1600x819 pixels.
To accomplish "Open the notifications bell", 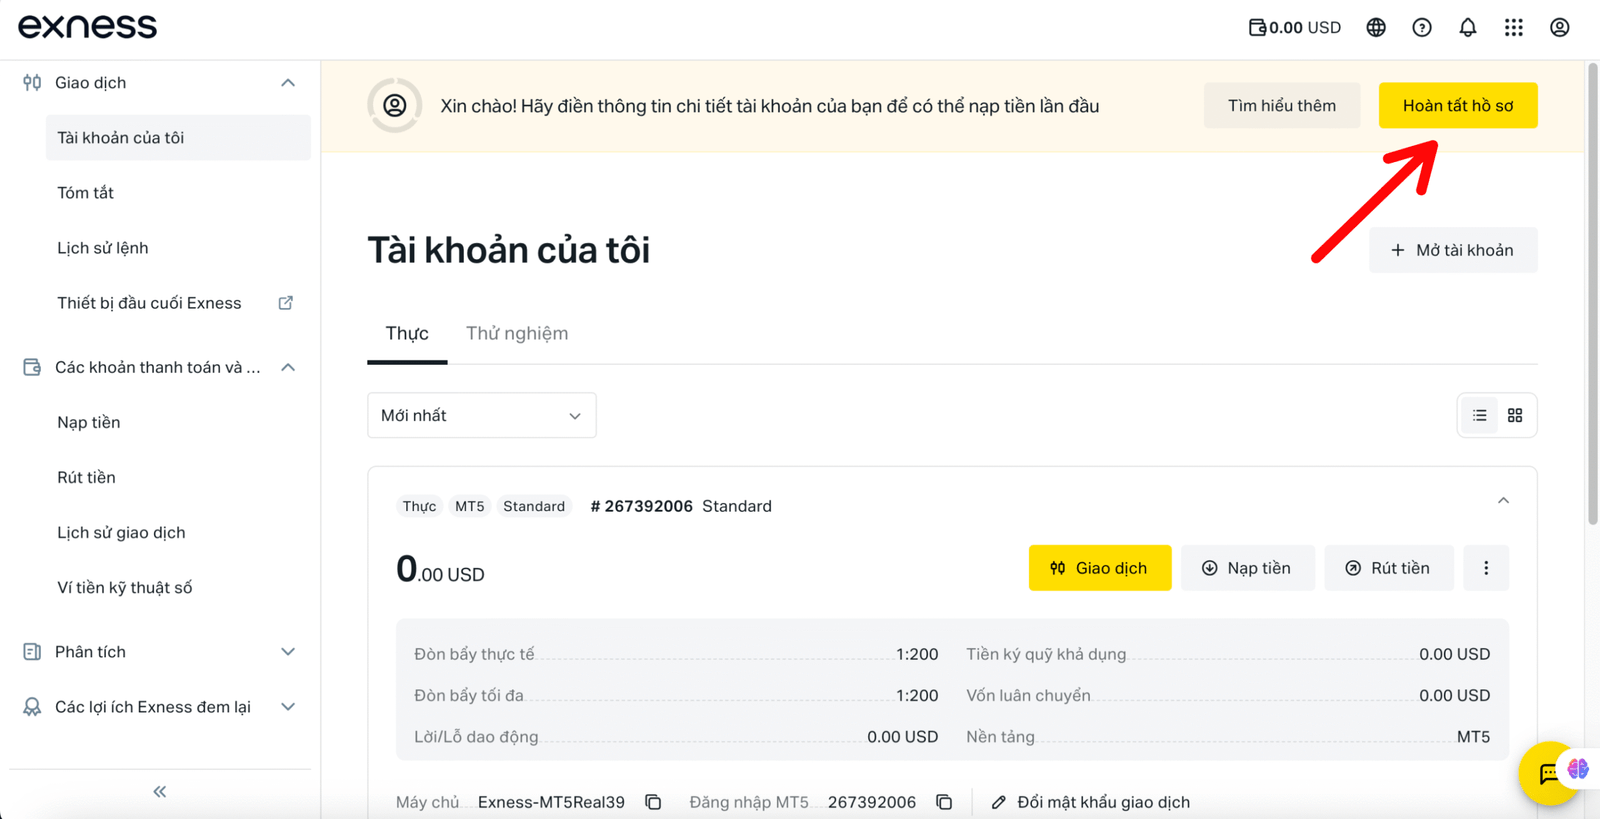I will click(1467, 27).
